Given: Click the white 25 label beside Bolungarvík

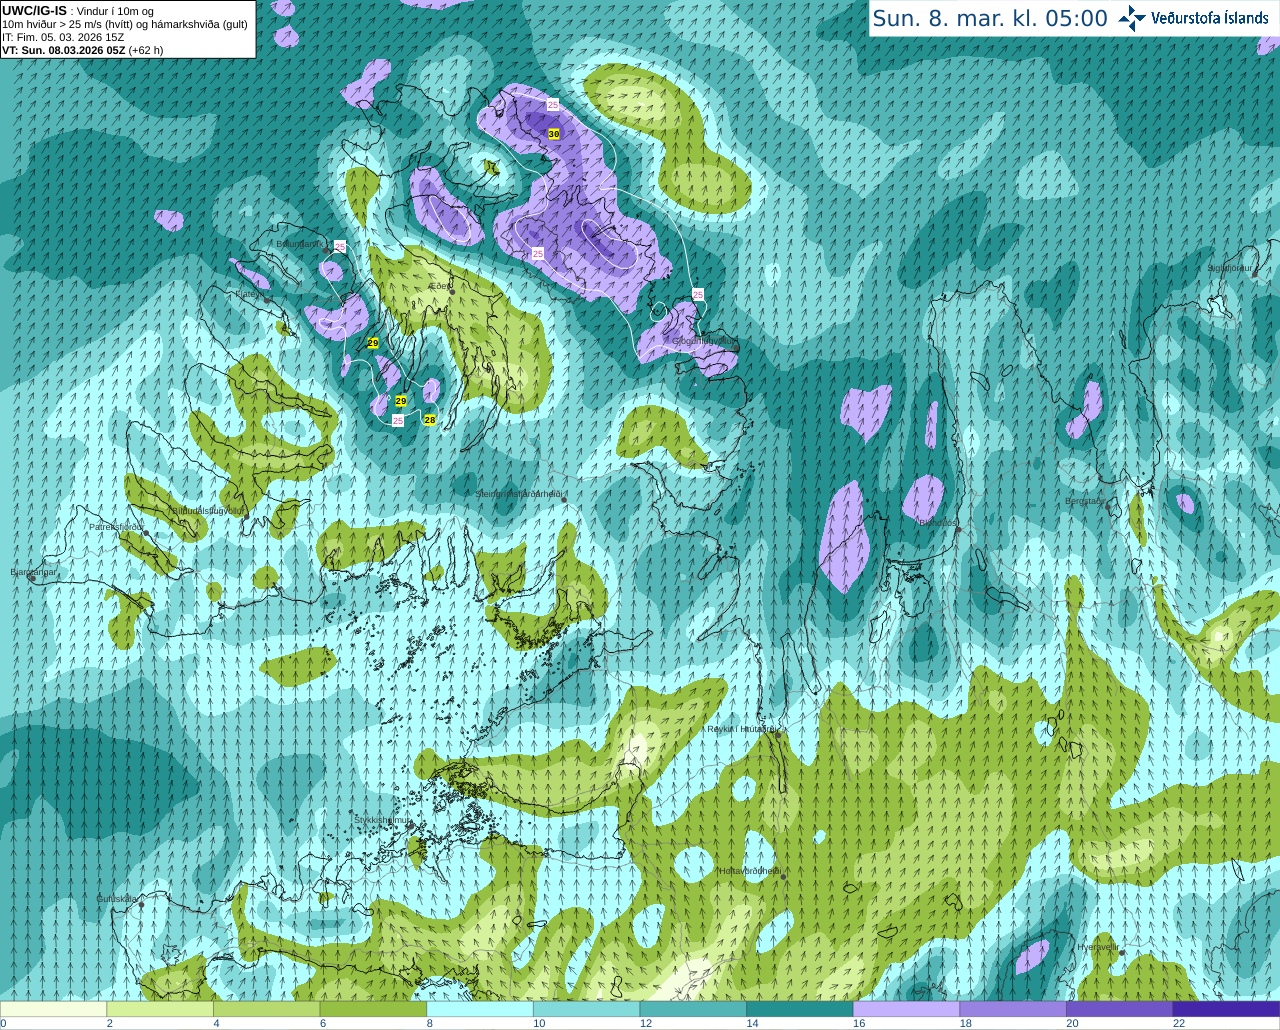Looking at the screenshot, I should pyautogui.click(x=340, y=246).
